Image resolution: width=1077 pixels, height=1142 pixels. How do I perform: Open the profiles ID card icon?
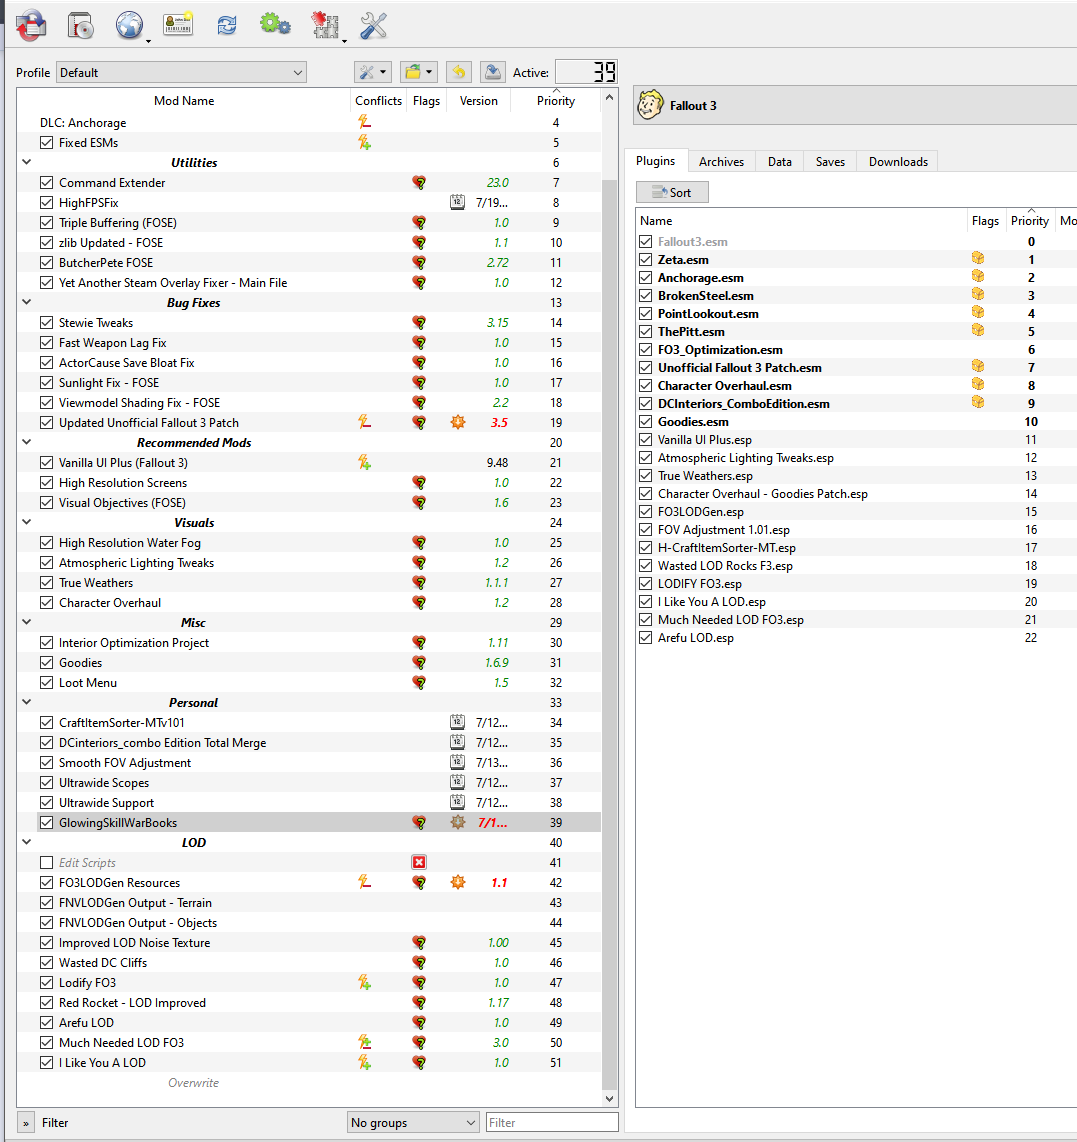[178, 25]
